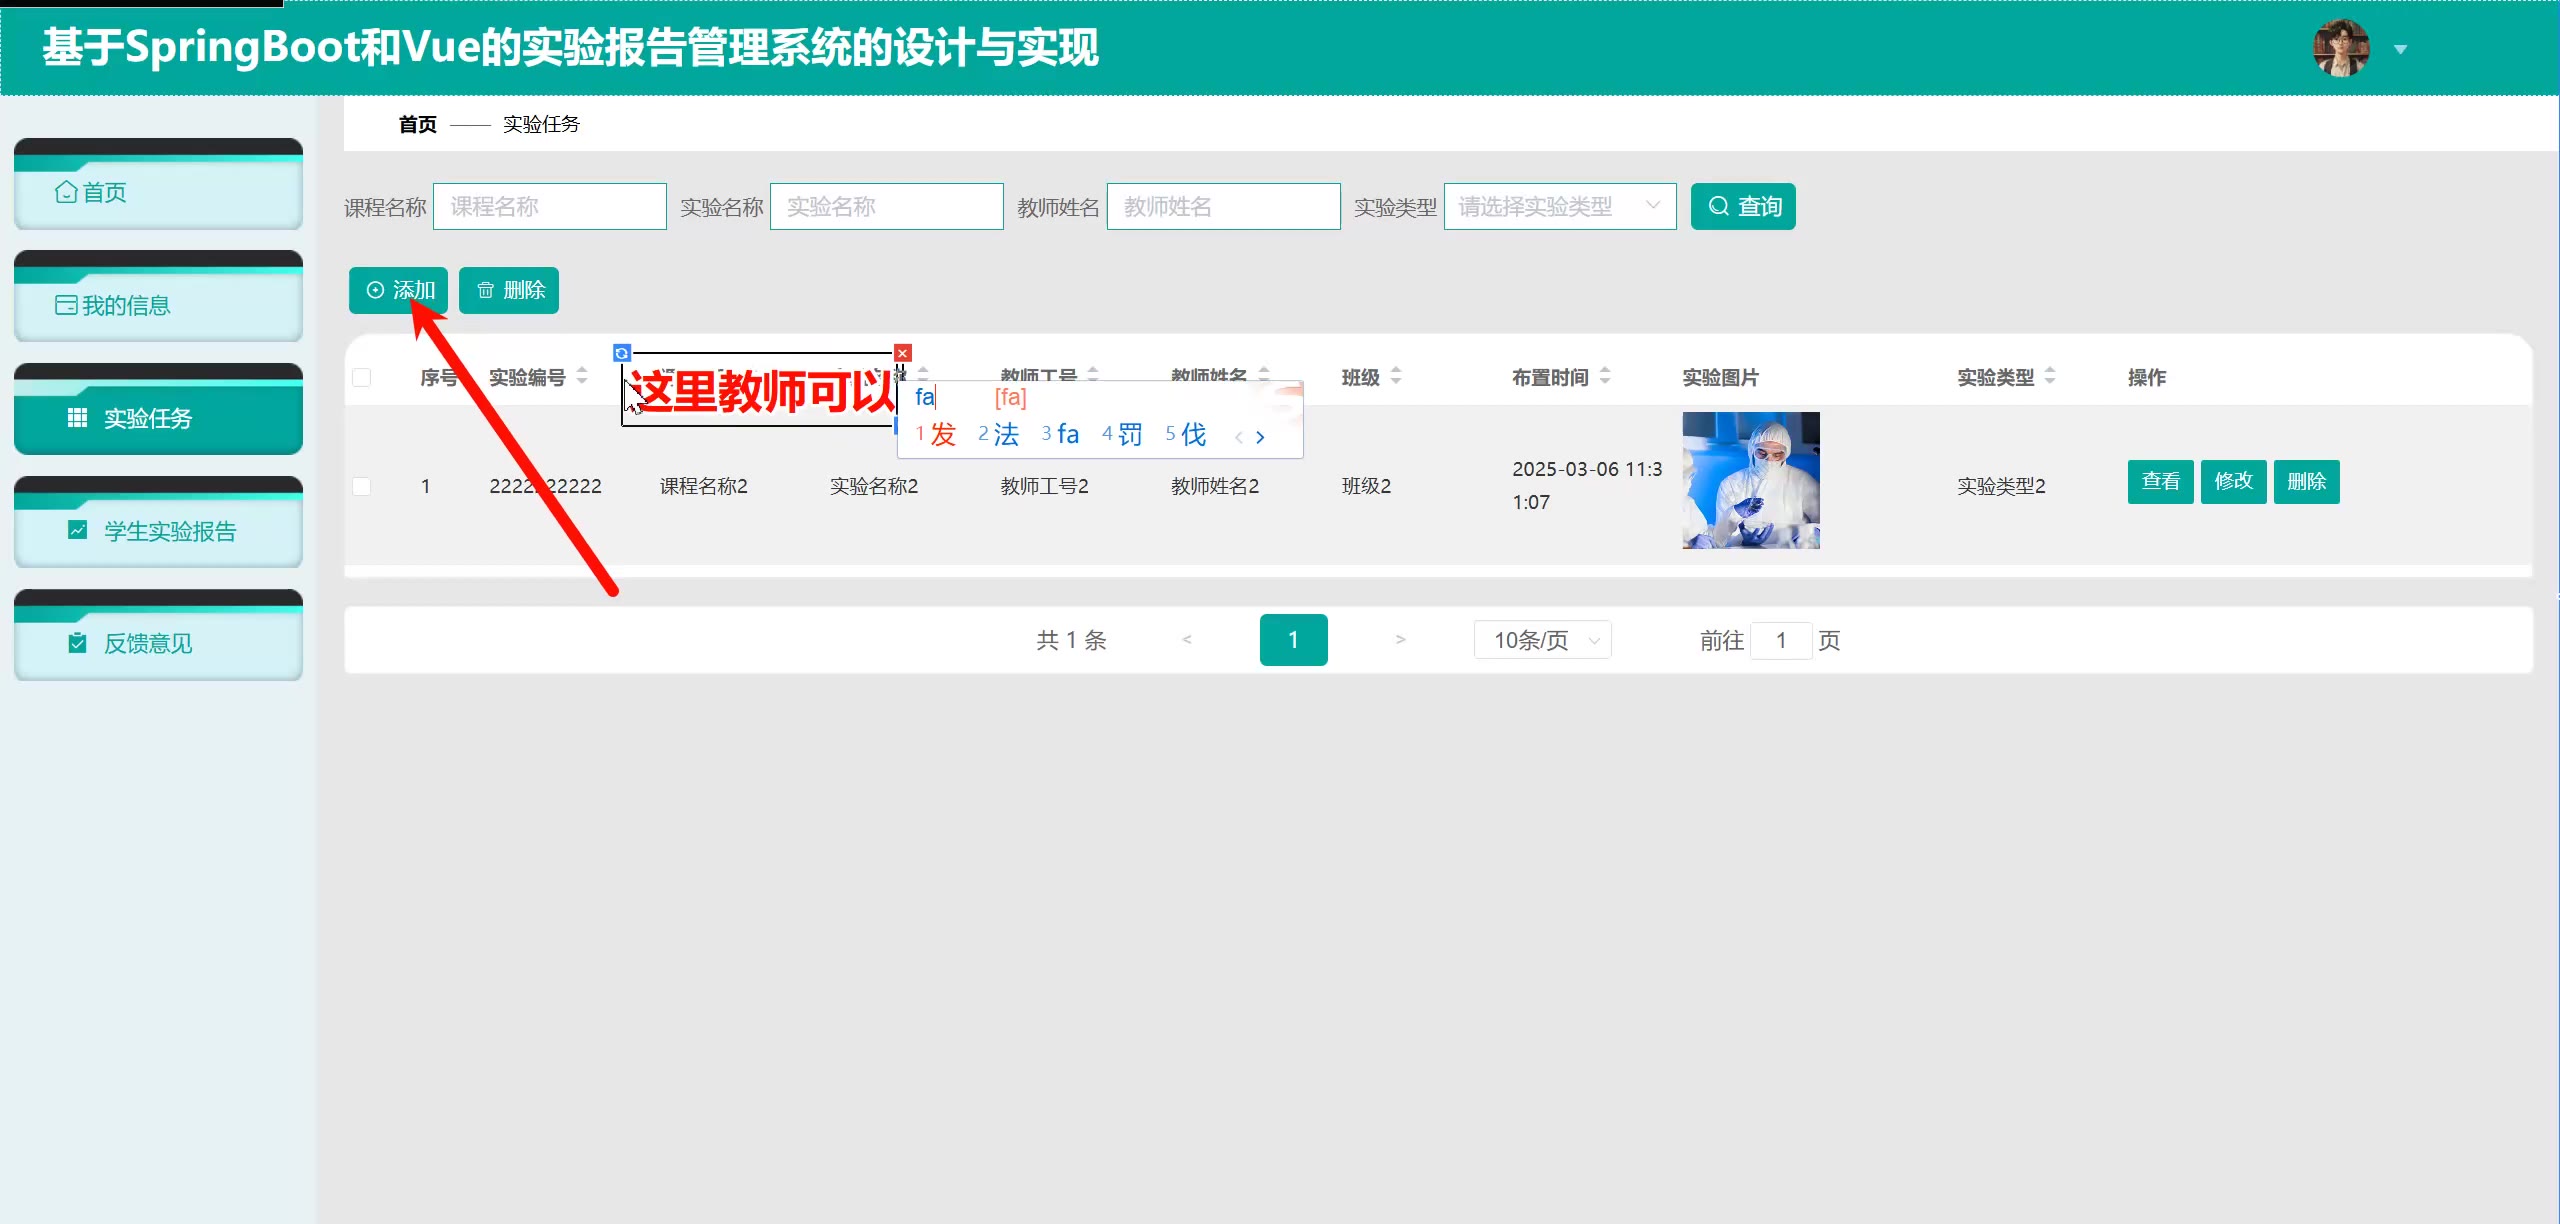Click the experiment image thumbnail
The height and width of the screenshot is (1224, 2560).
[1750, 481]
